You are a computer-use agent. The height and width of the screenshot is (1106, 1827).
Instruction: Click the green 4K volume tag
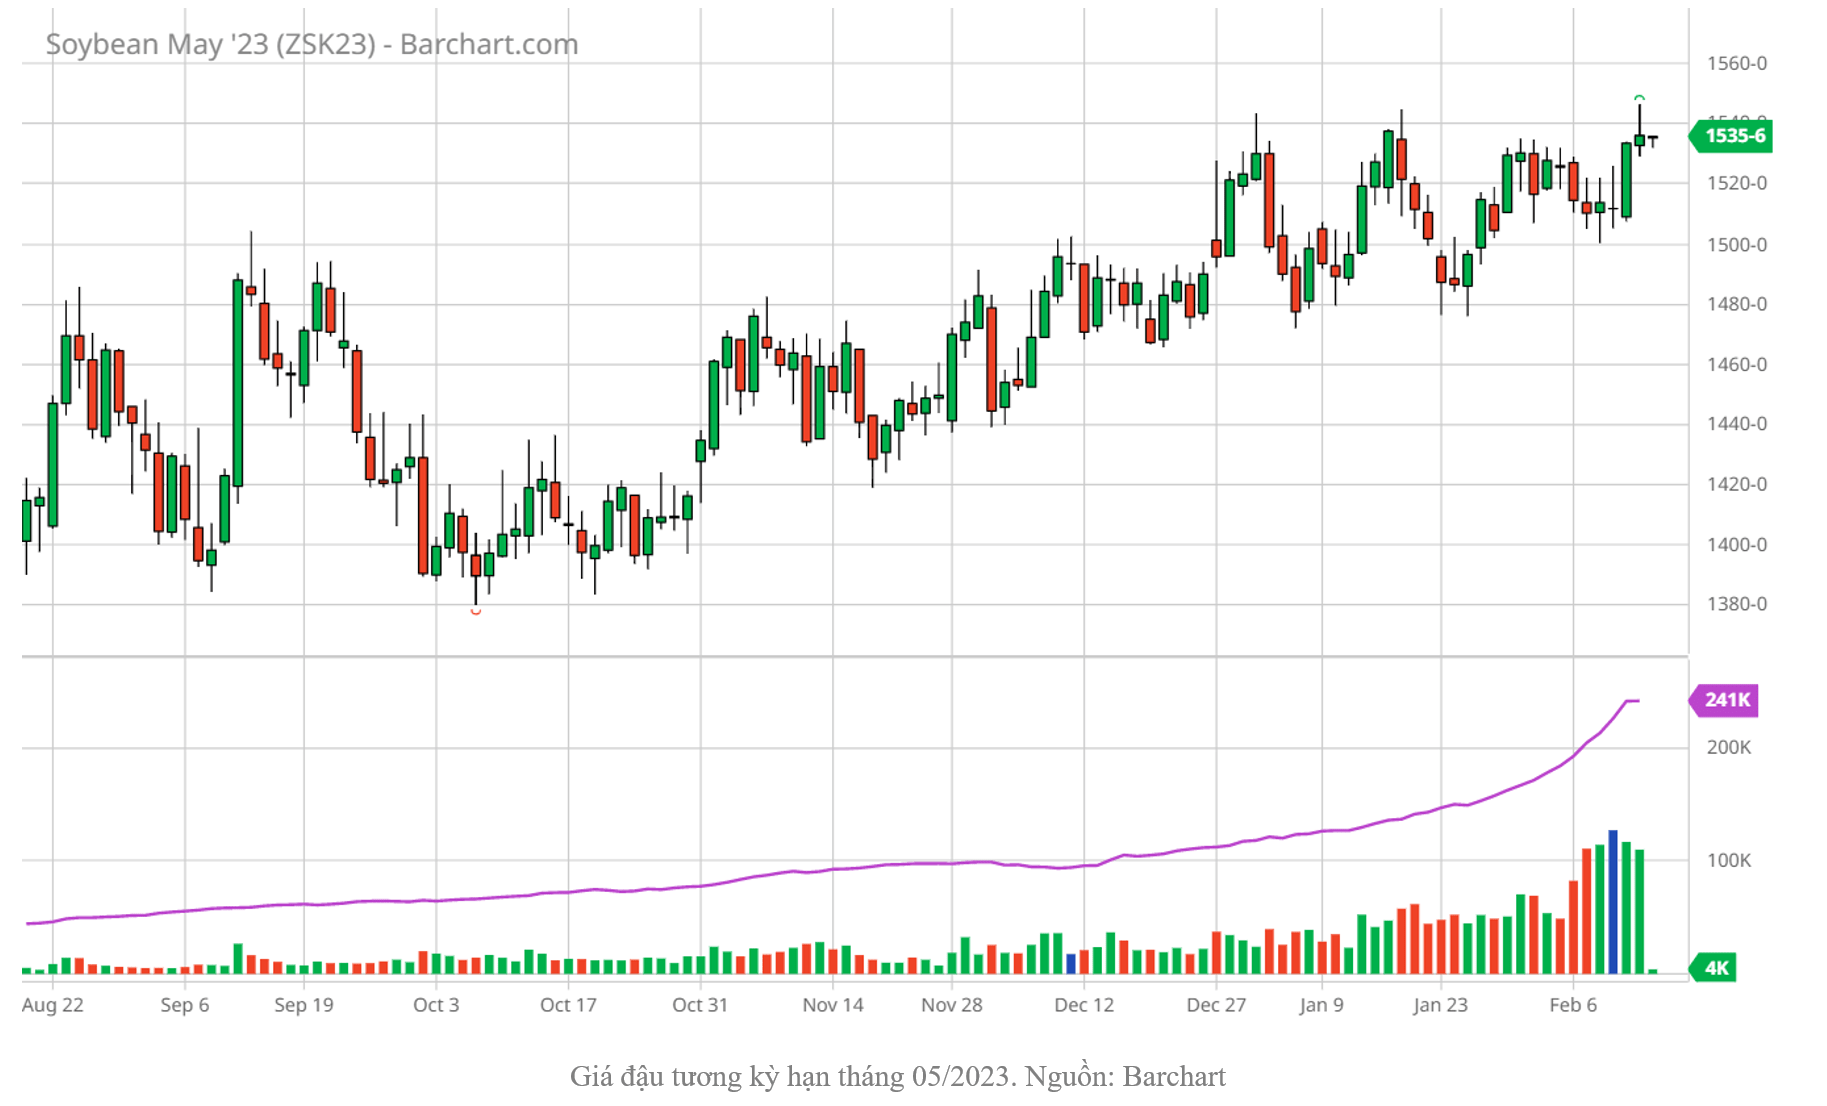[1713, 967]
